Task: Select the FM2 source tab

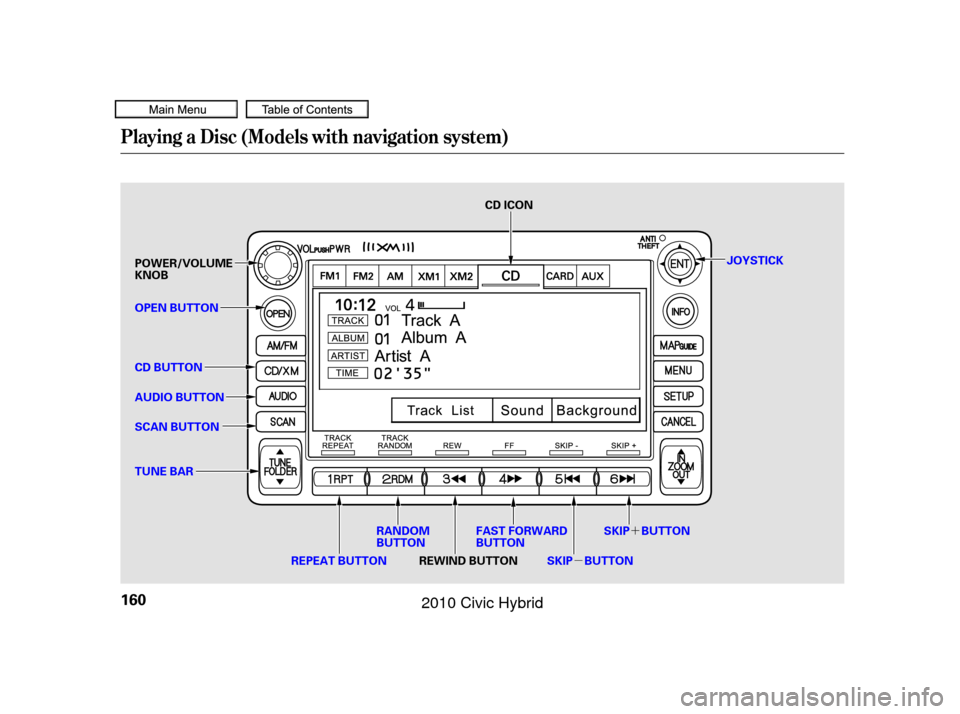Action: coord(363,276)
